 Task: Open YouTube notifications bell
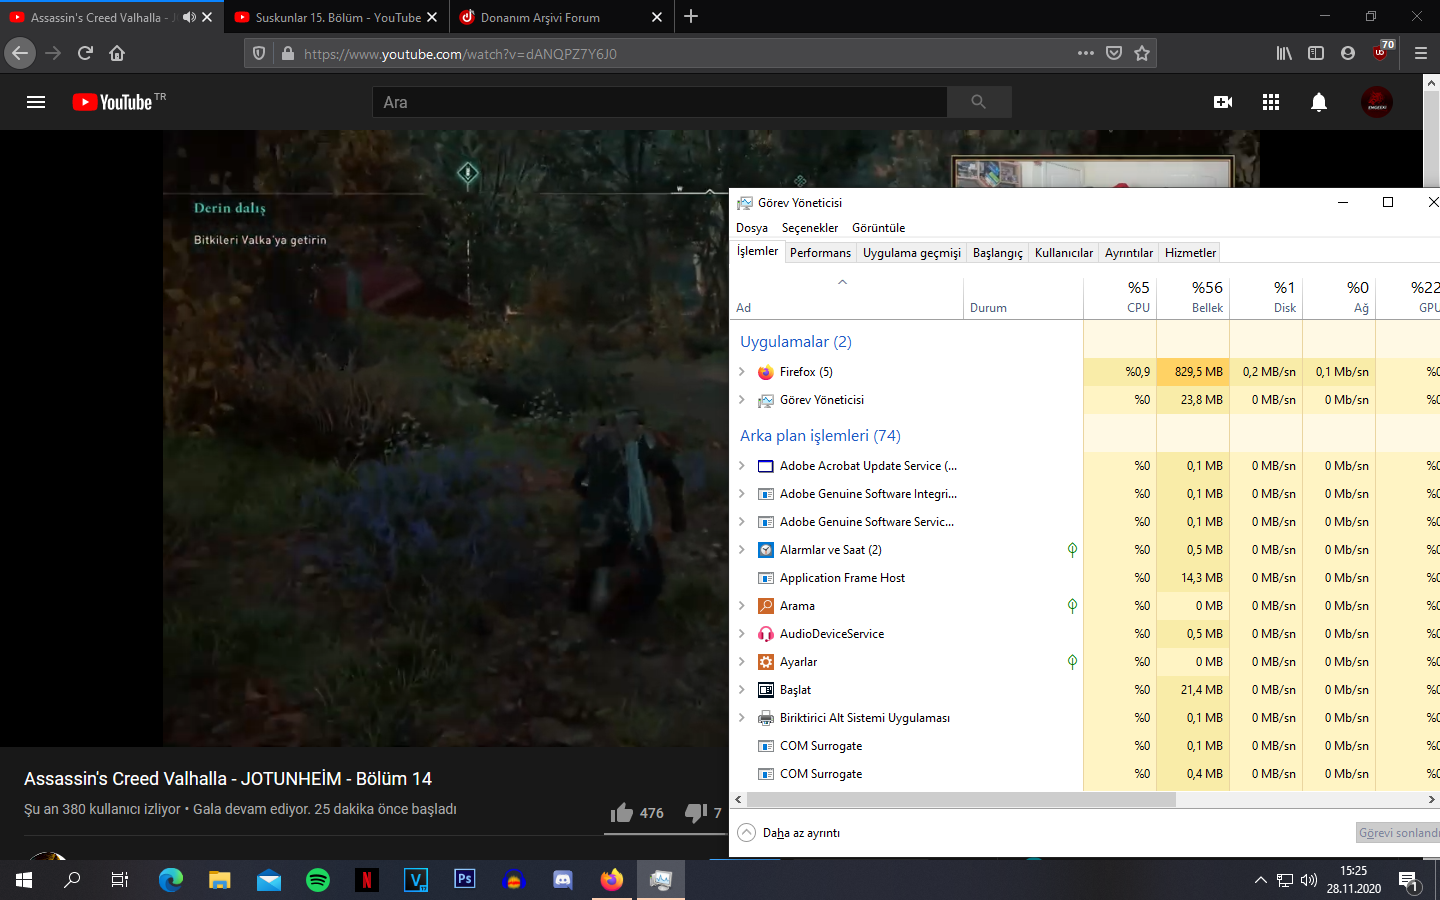click(1319, 102)
